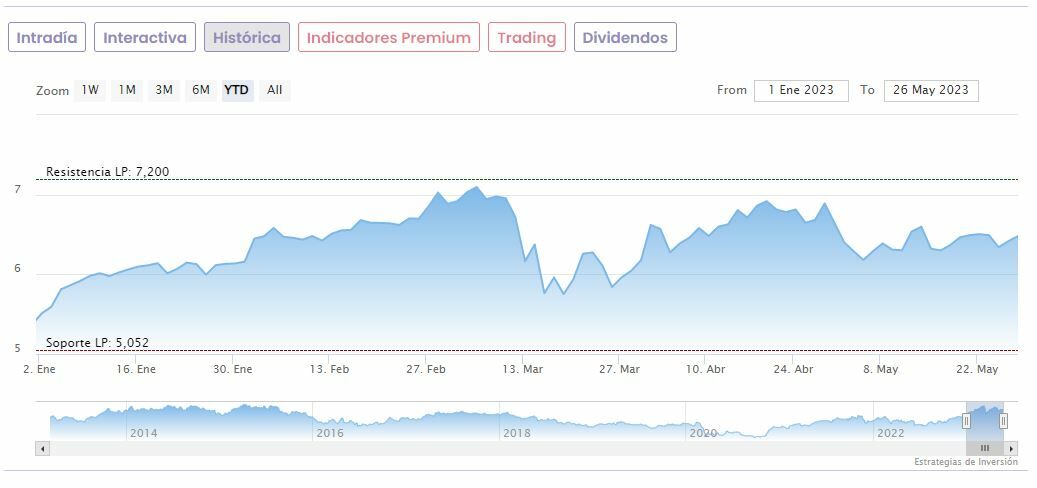The image size is (1037, 488).
Task: Choose the 3M zoom range
Action: 164,90
